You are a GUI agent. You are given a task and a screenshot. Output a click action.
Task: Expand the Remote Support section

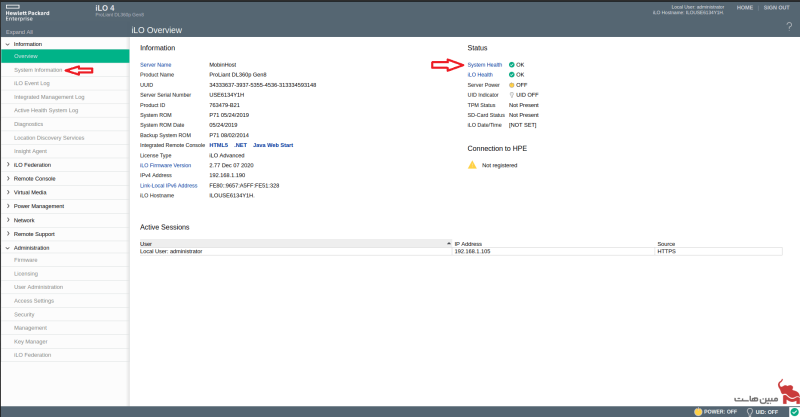pyautogui.click(x=8, y=234)
